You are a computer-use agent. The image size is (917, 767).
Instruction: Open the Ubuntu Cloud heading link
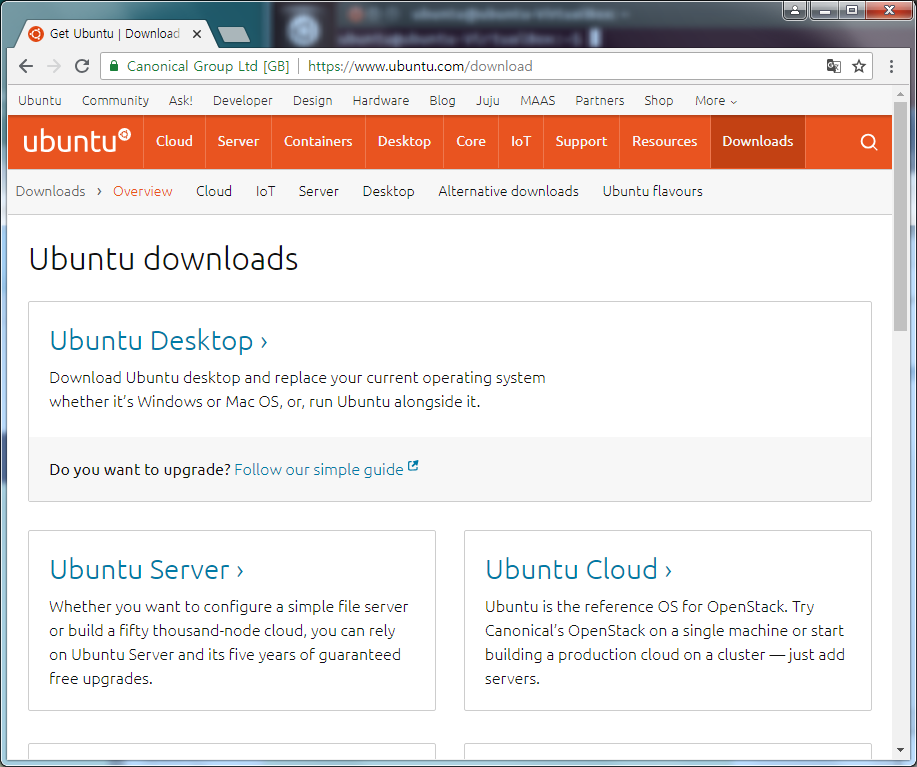tap(578, 570)
